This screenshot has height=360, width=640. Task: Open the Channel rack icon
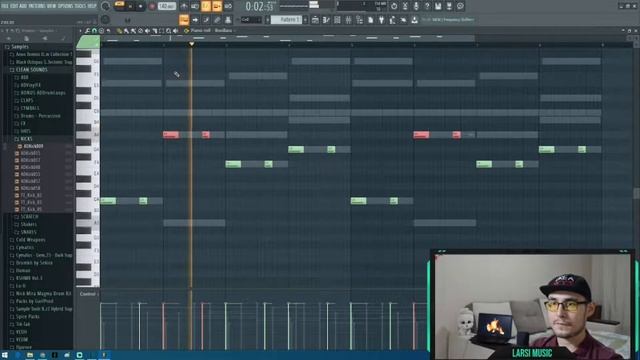click(x=337, y=20)
